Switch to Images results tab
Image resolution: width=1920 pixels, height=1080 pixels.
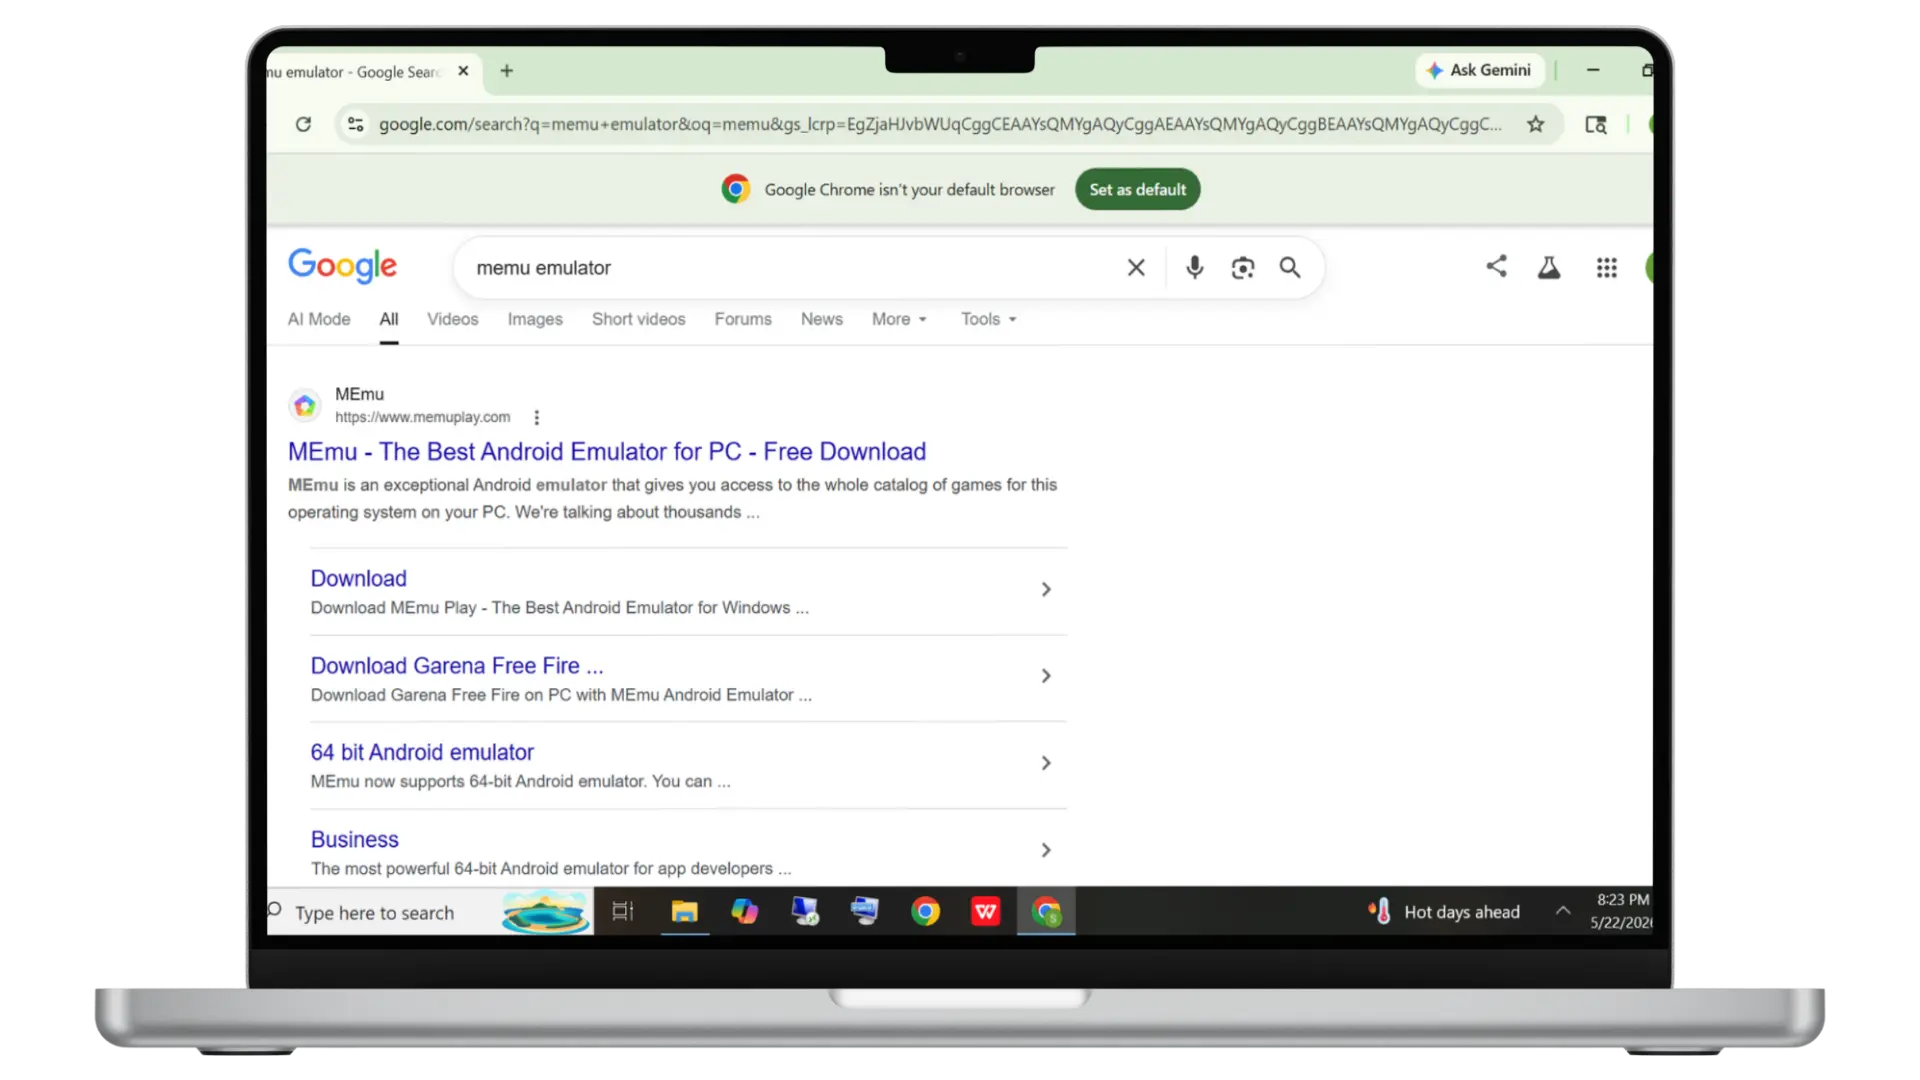point(535,319)
